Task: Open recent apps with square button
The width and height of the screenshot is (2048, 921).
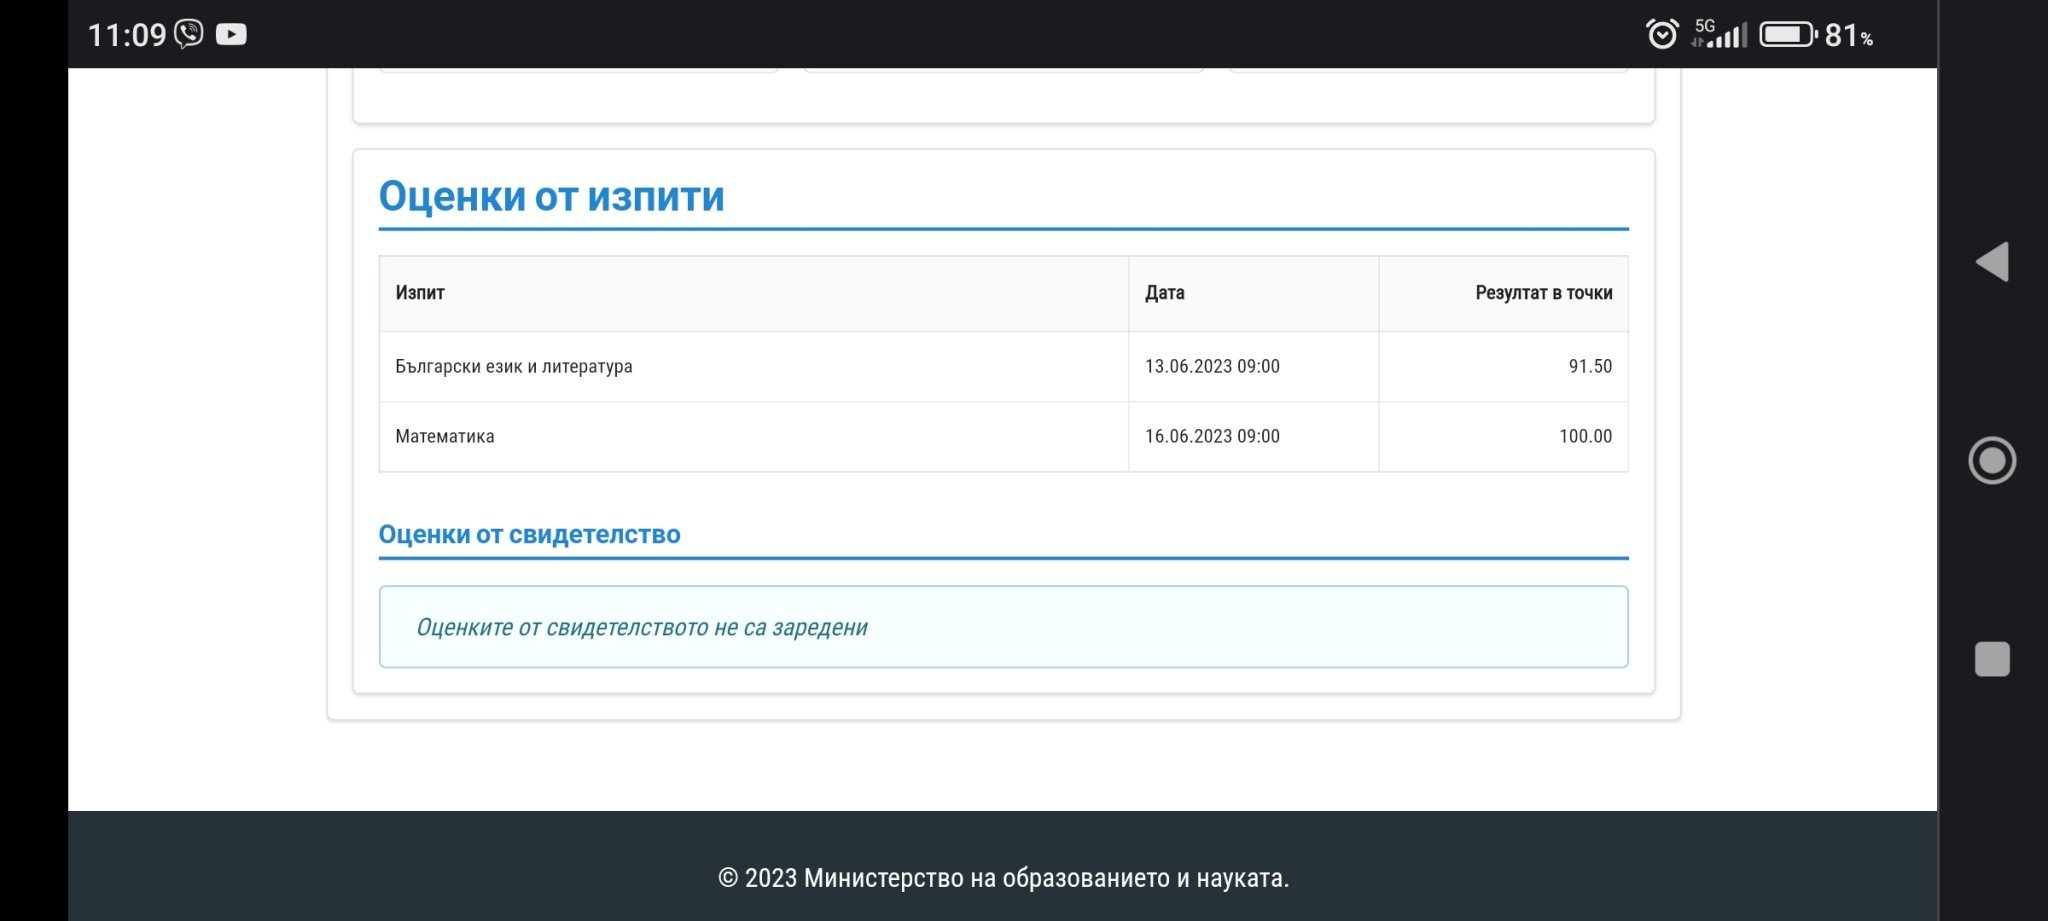Action: click(1991, 659)
